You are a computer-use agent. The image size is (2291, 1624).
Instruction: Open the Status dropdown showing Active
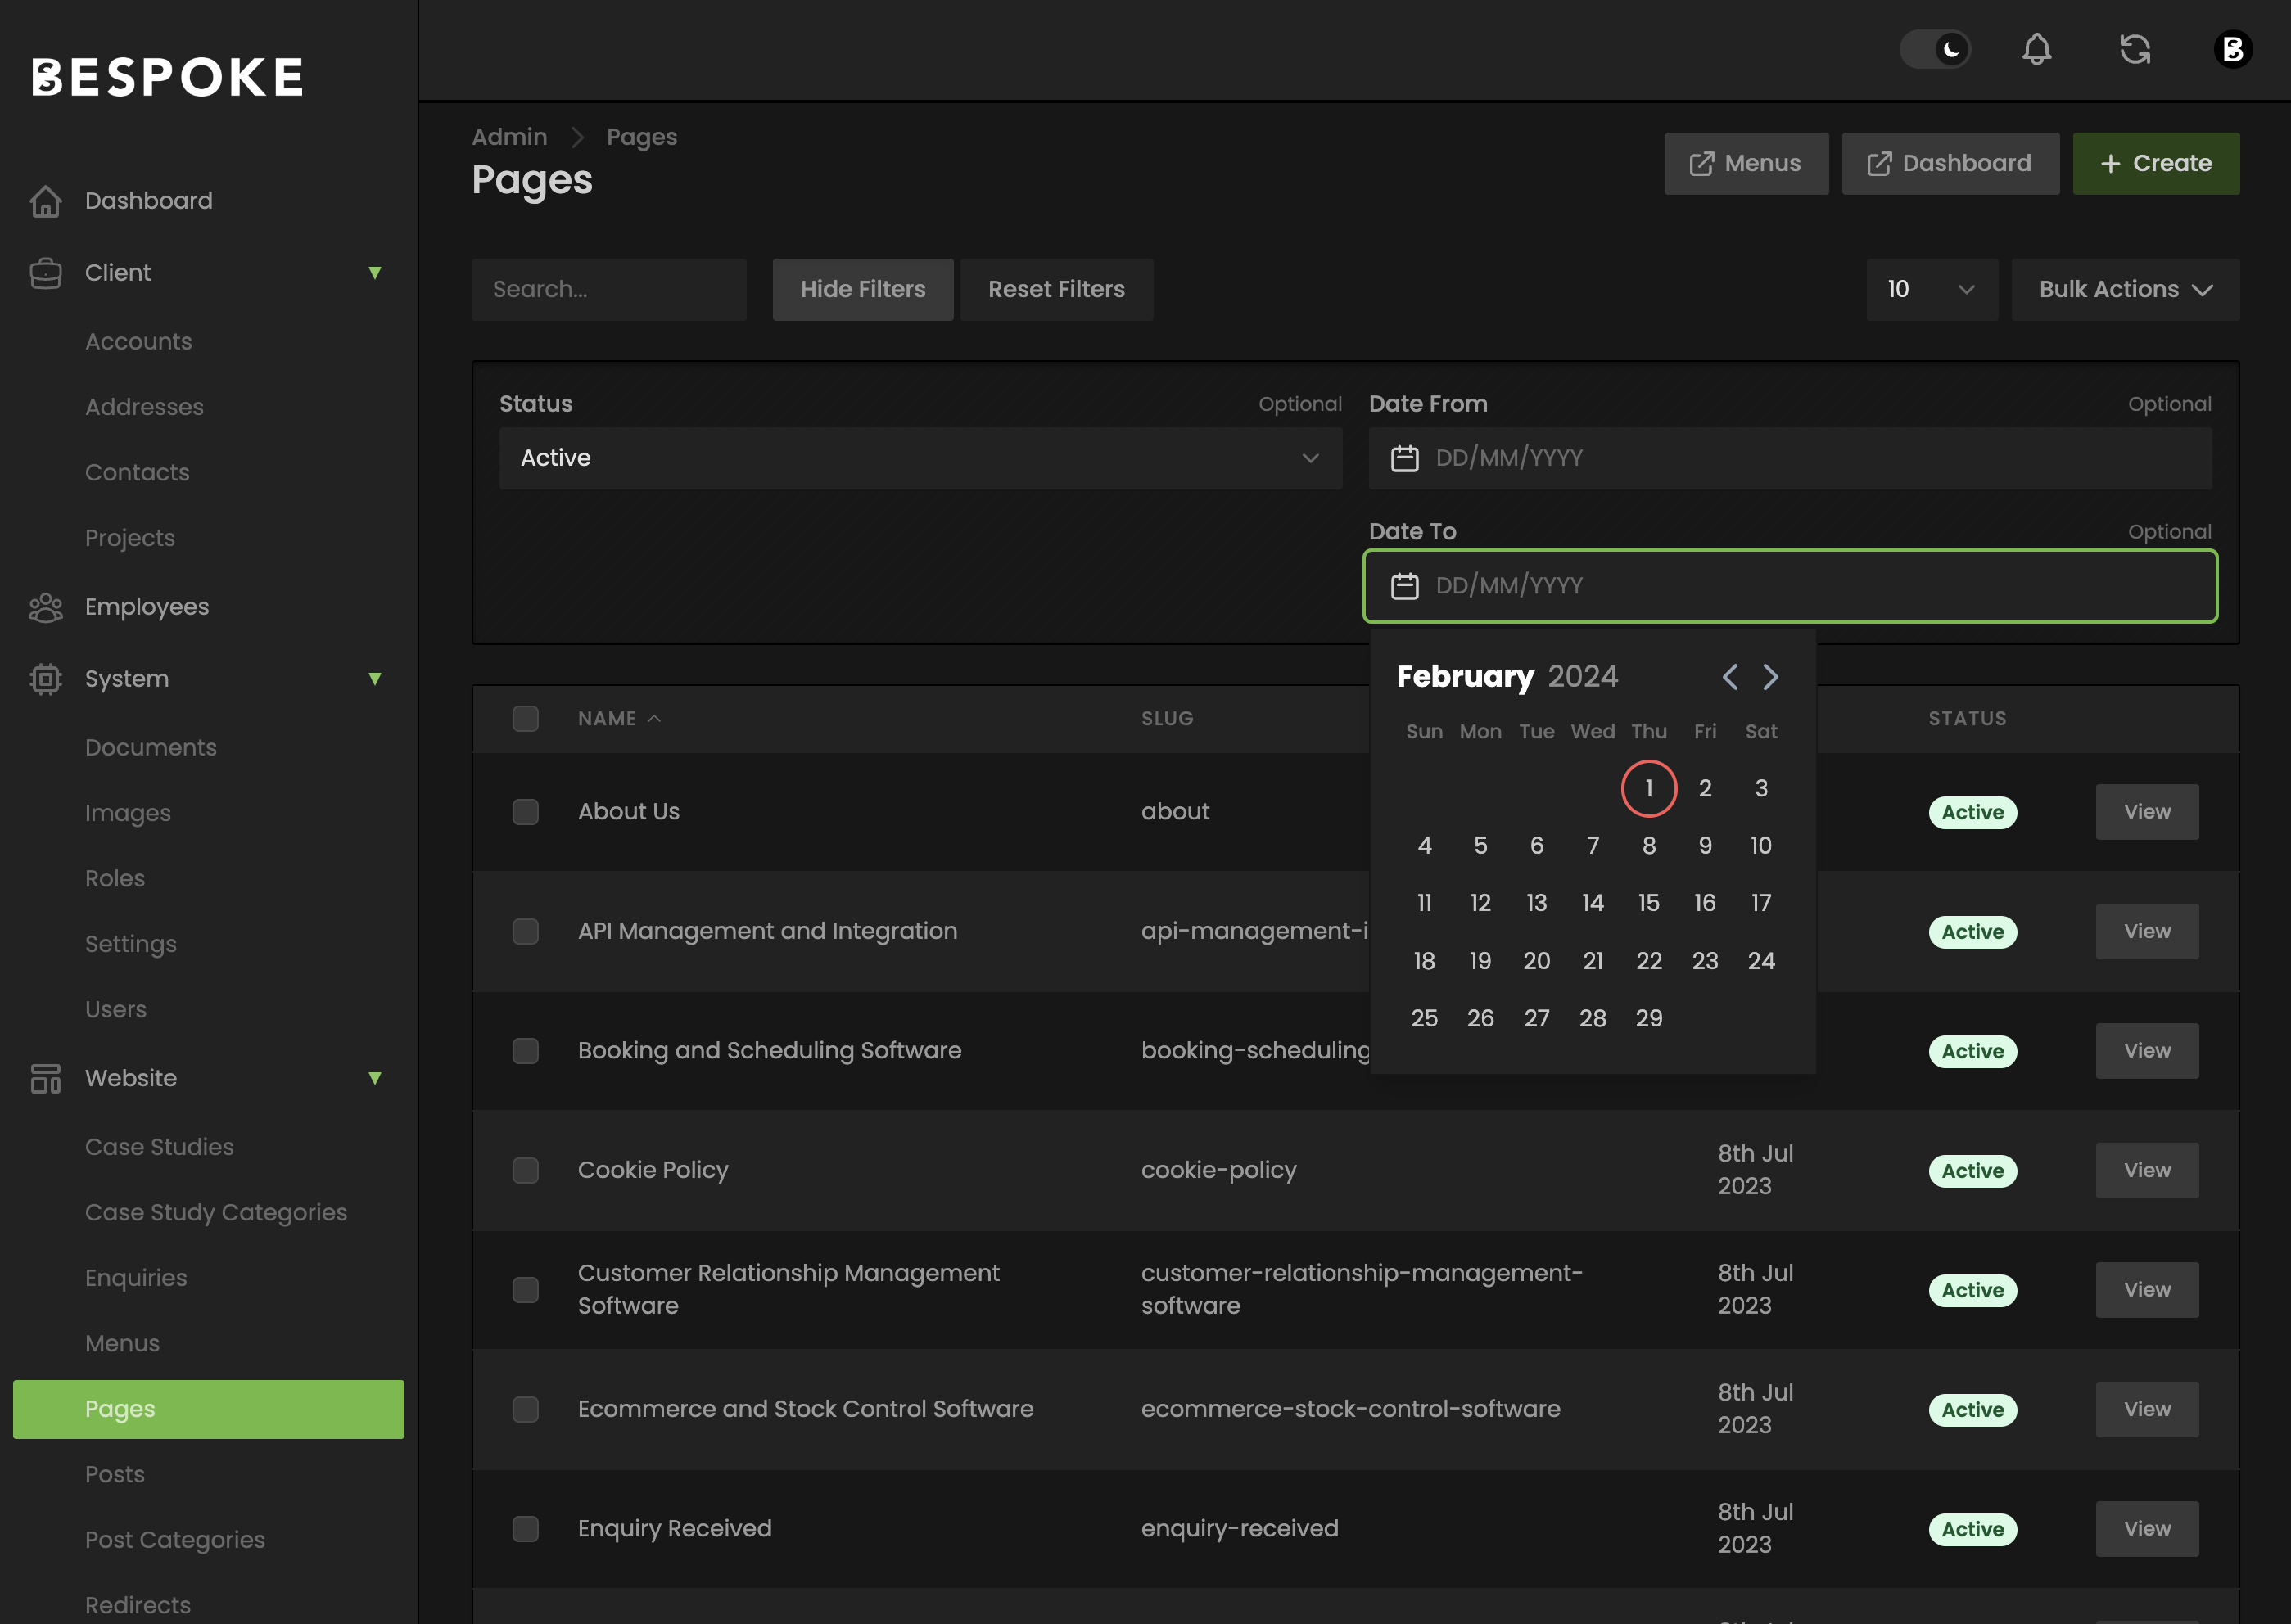point(920,459)
